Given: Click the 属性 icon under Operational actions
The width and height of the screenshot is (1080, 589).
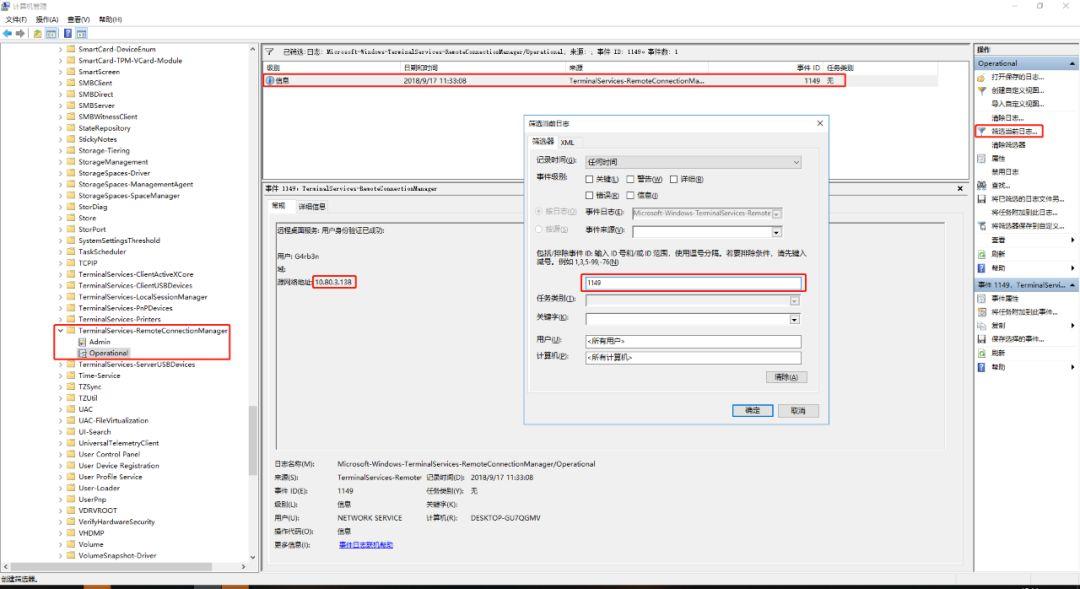Looking at the screenshot, I should click(982, 158).
